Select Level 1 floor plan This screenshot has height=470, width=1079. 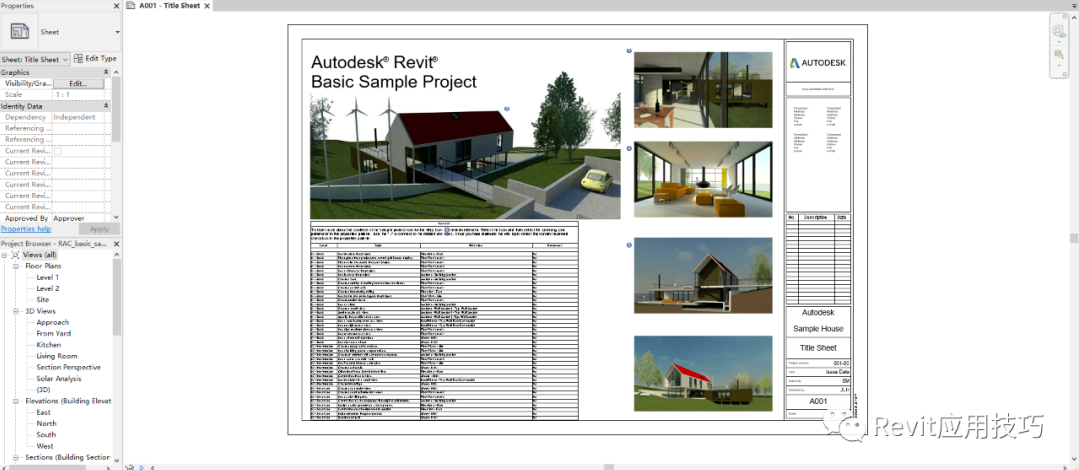[x=47, y=277]
